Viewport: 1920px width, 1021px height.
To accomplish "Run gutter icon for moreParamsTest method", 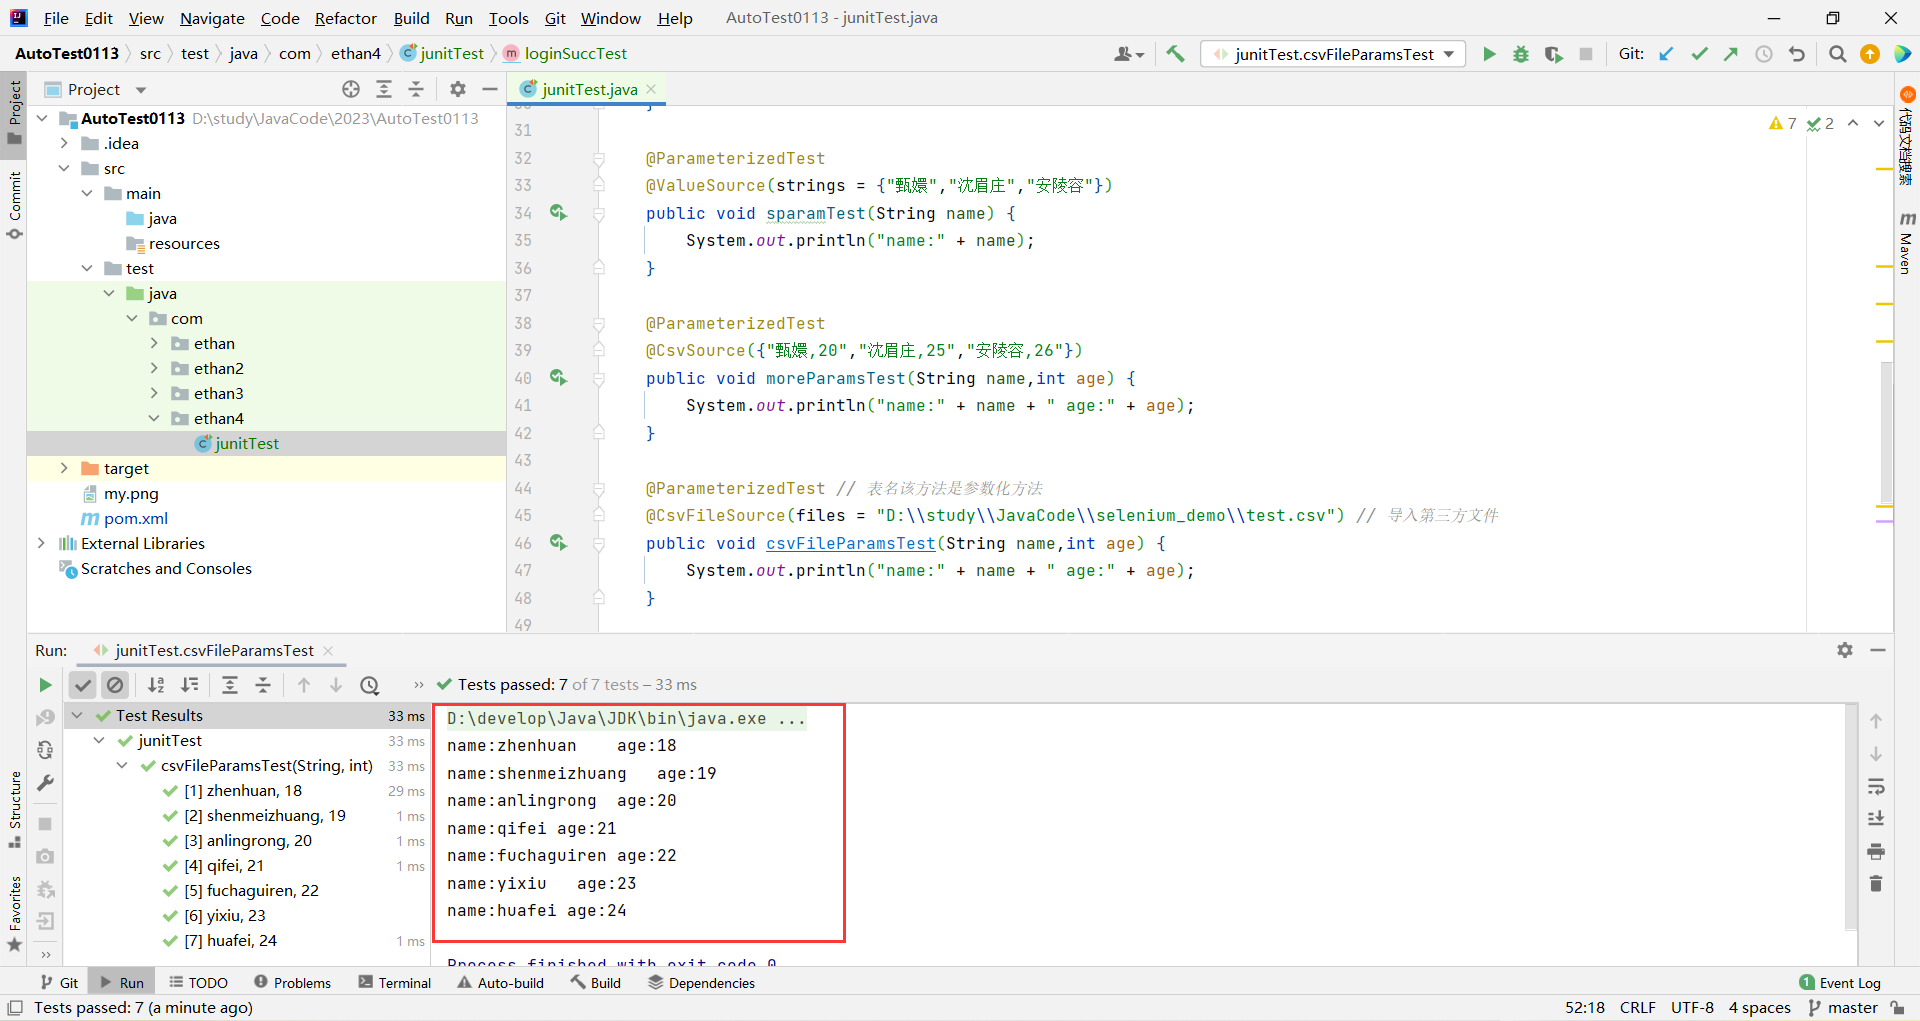I will point(558,377).
